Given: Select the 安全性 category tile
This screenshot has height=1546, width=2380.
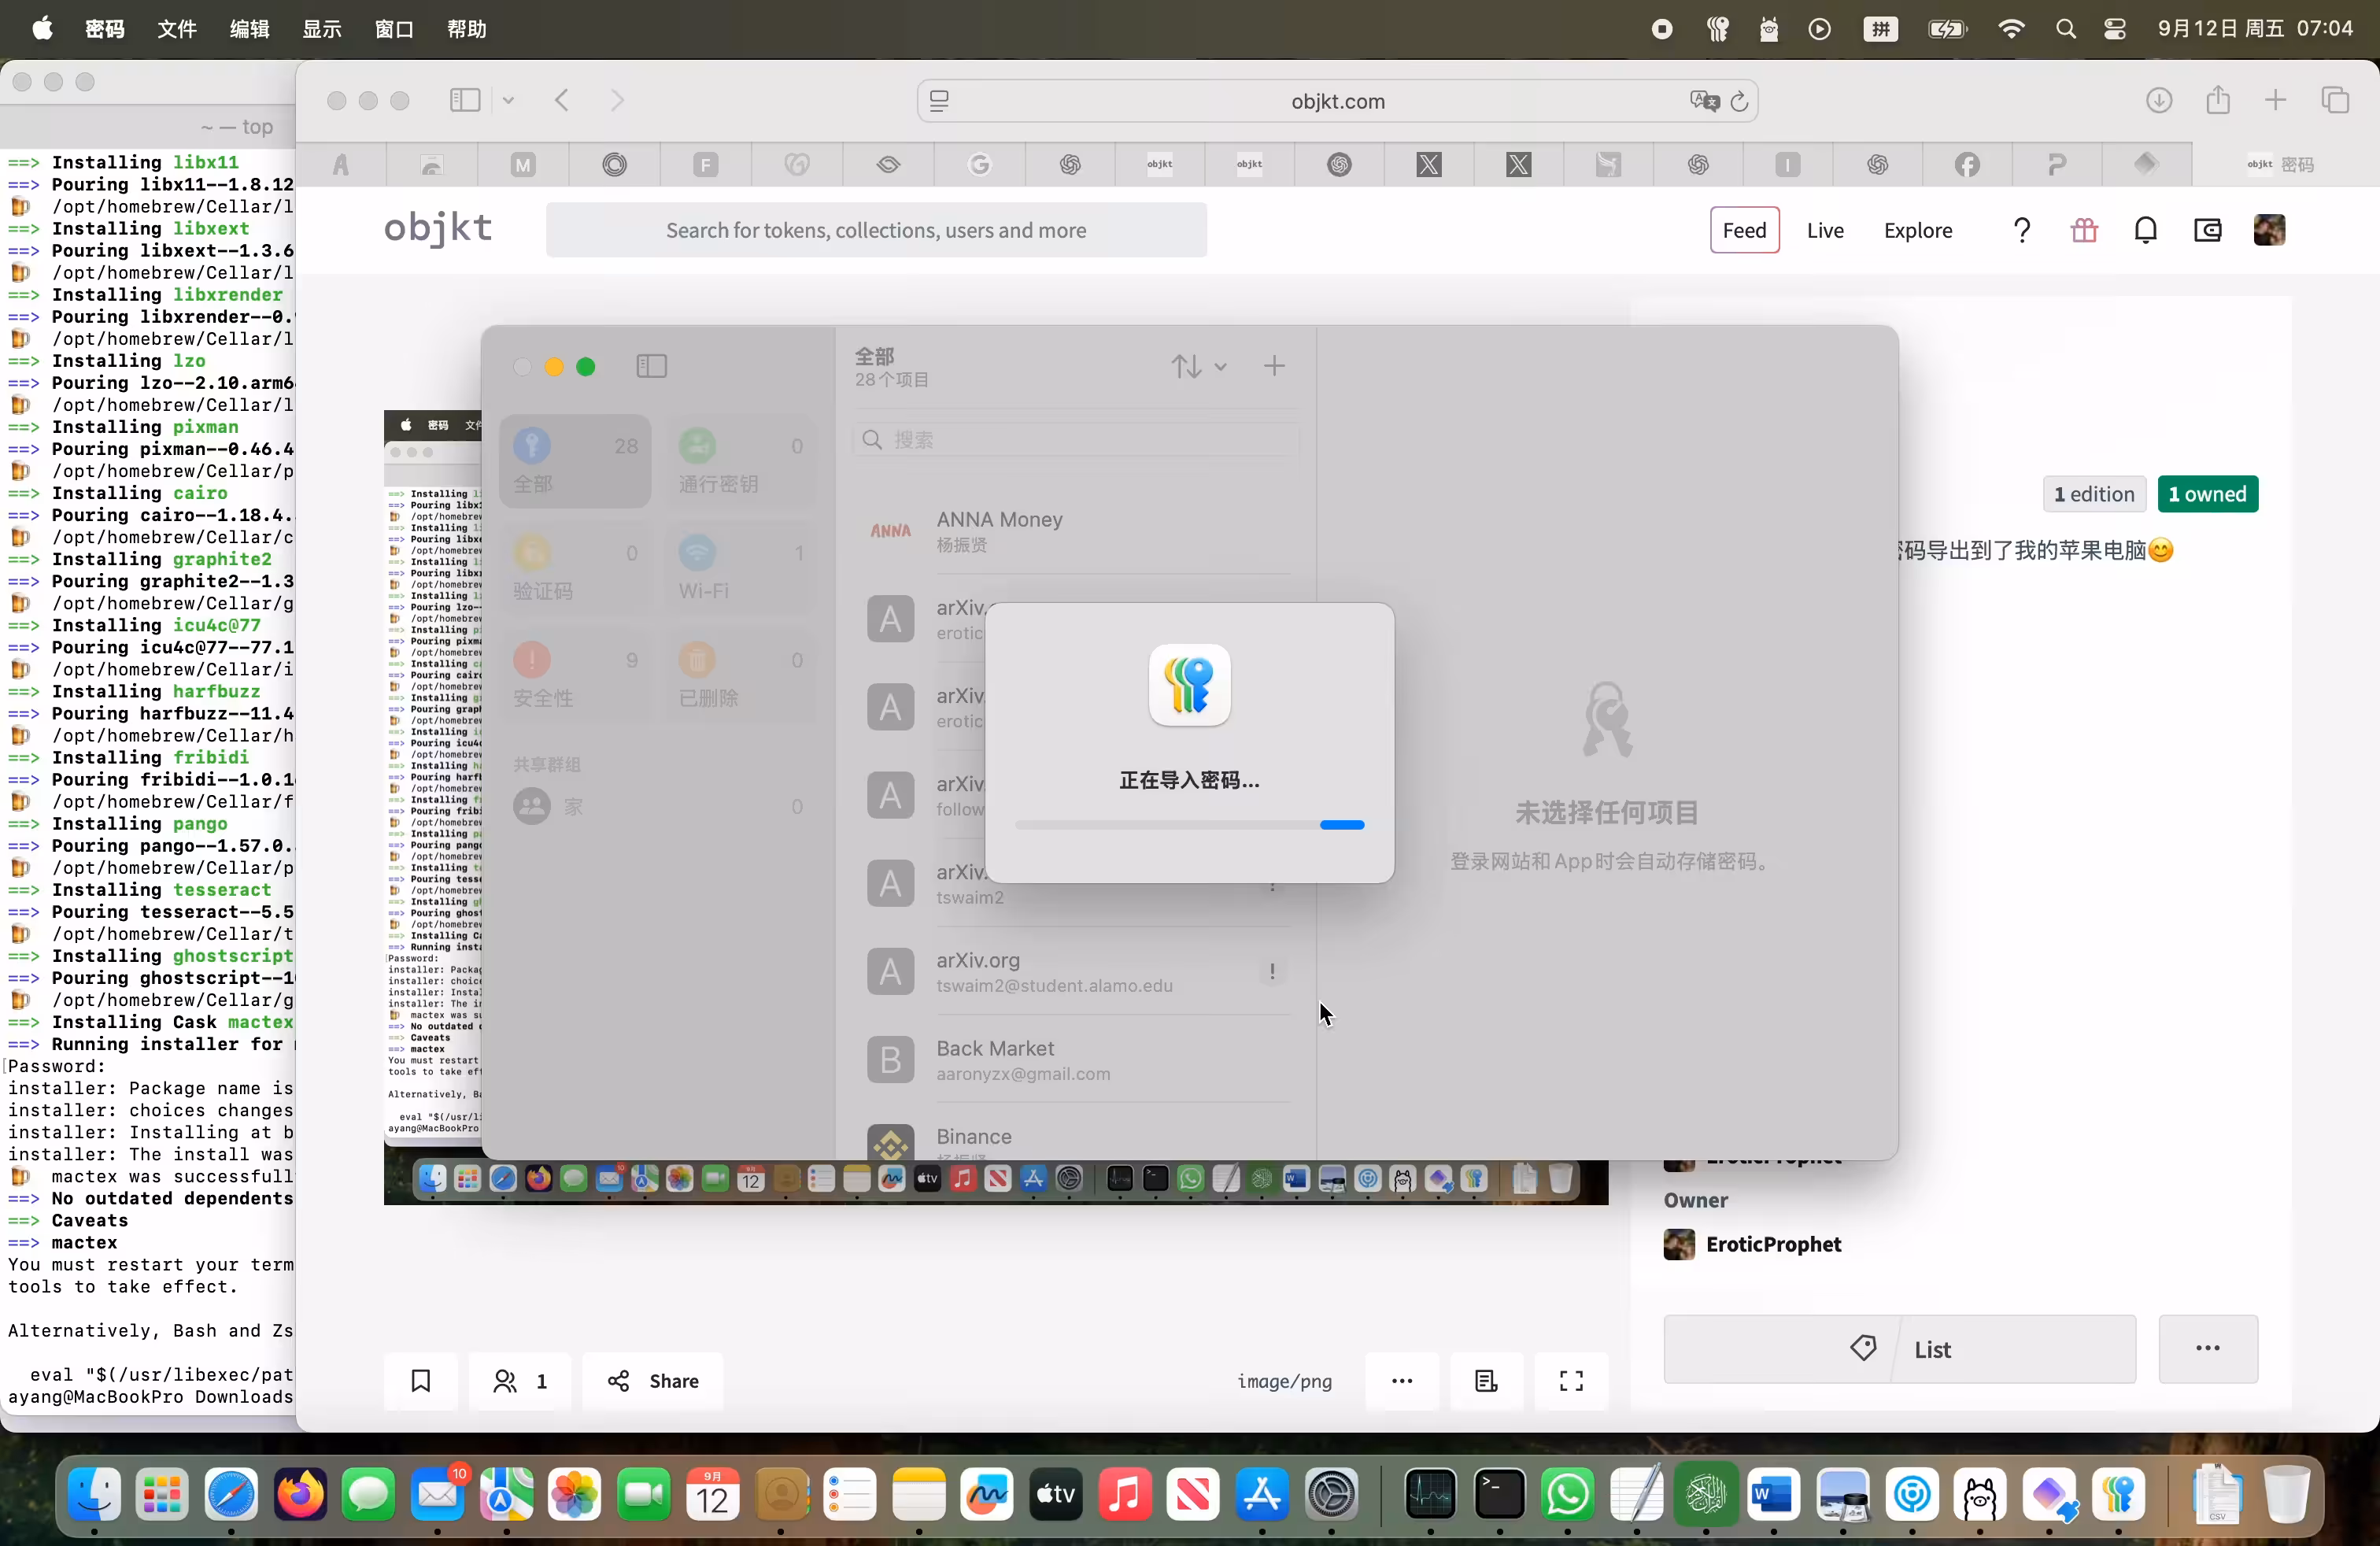Looking at the screenshot, I should point(575,675).
